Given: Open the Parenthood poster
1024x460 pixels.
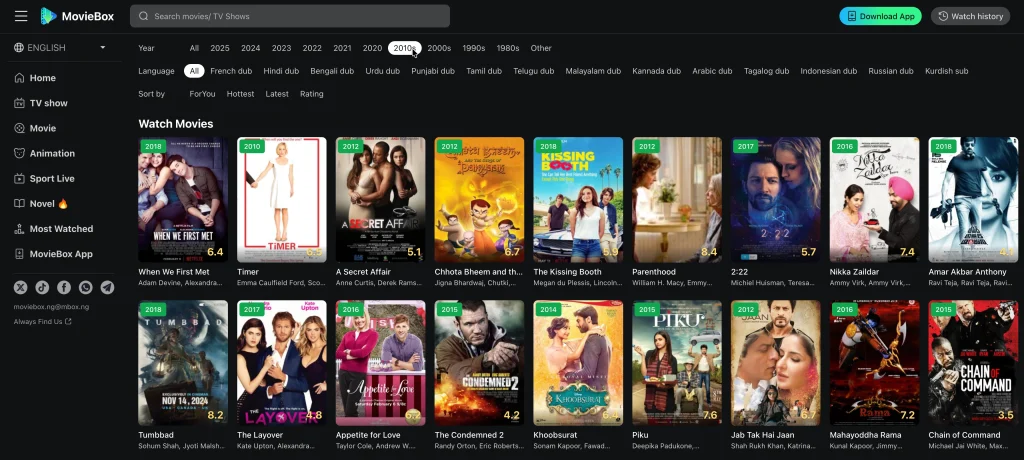Looking at the screenshot, I should [677, 199].
